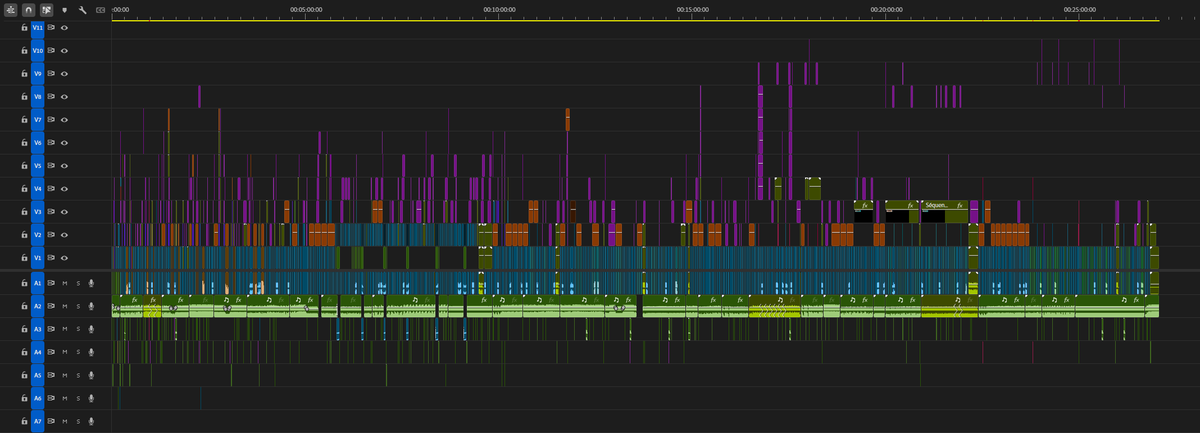The width and height of the screenshot is (1200, 433).
Task: Start voice-over record on track A5
Action: [x=91, y=375]
